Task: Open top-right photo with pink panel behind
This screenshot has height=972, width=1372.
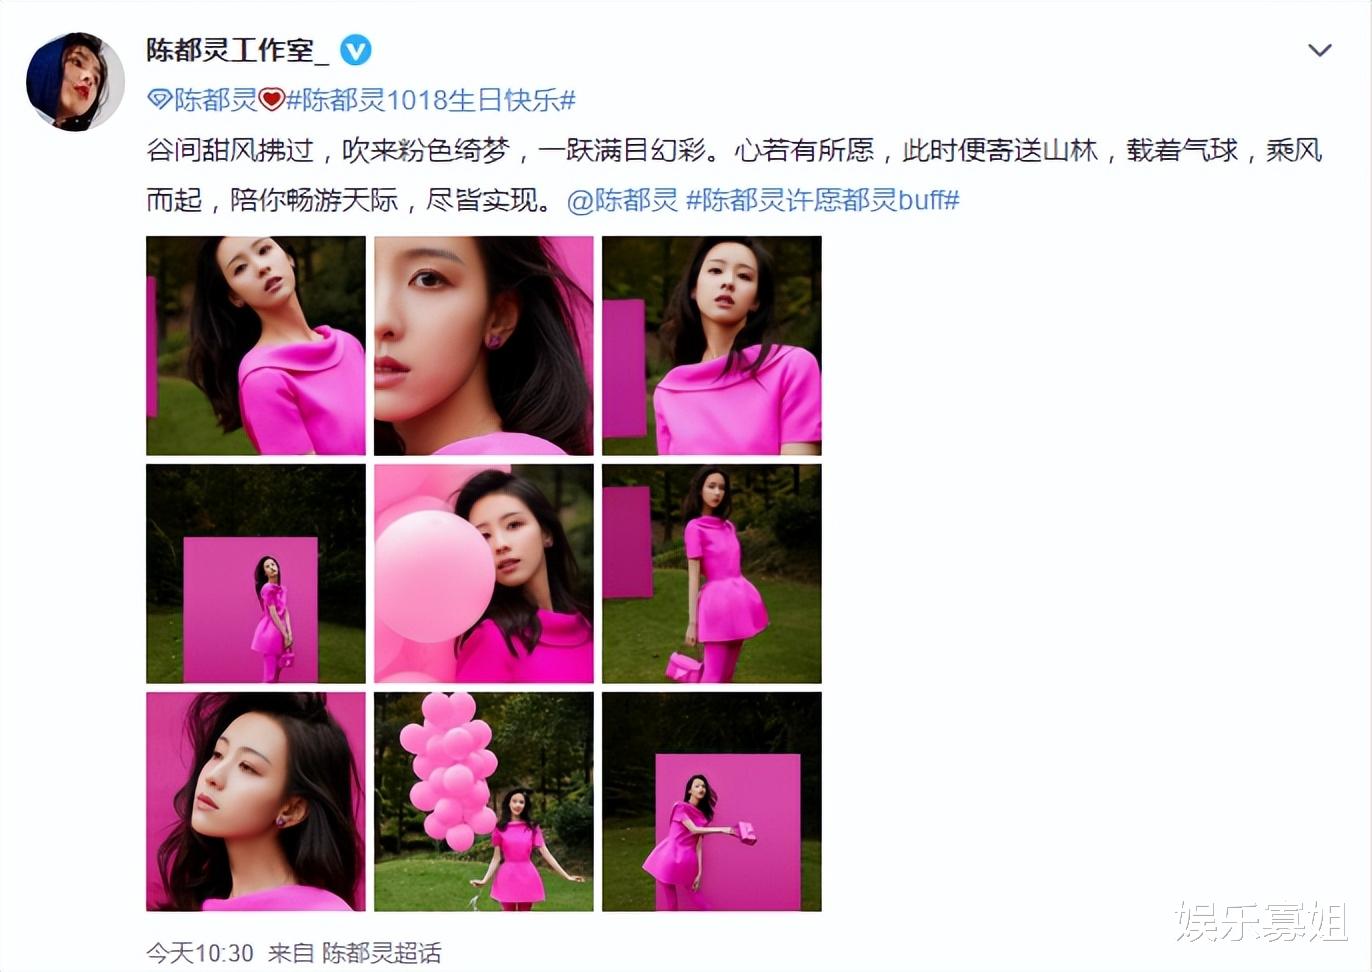Action: coord(712,346)
